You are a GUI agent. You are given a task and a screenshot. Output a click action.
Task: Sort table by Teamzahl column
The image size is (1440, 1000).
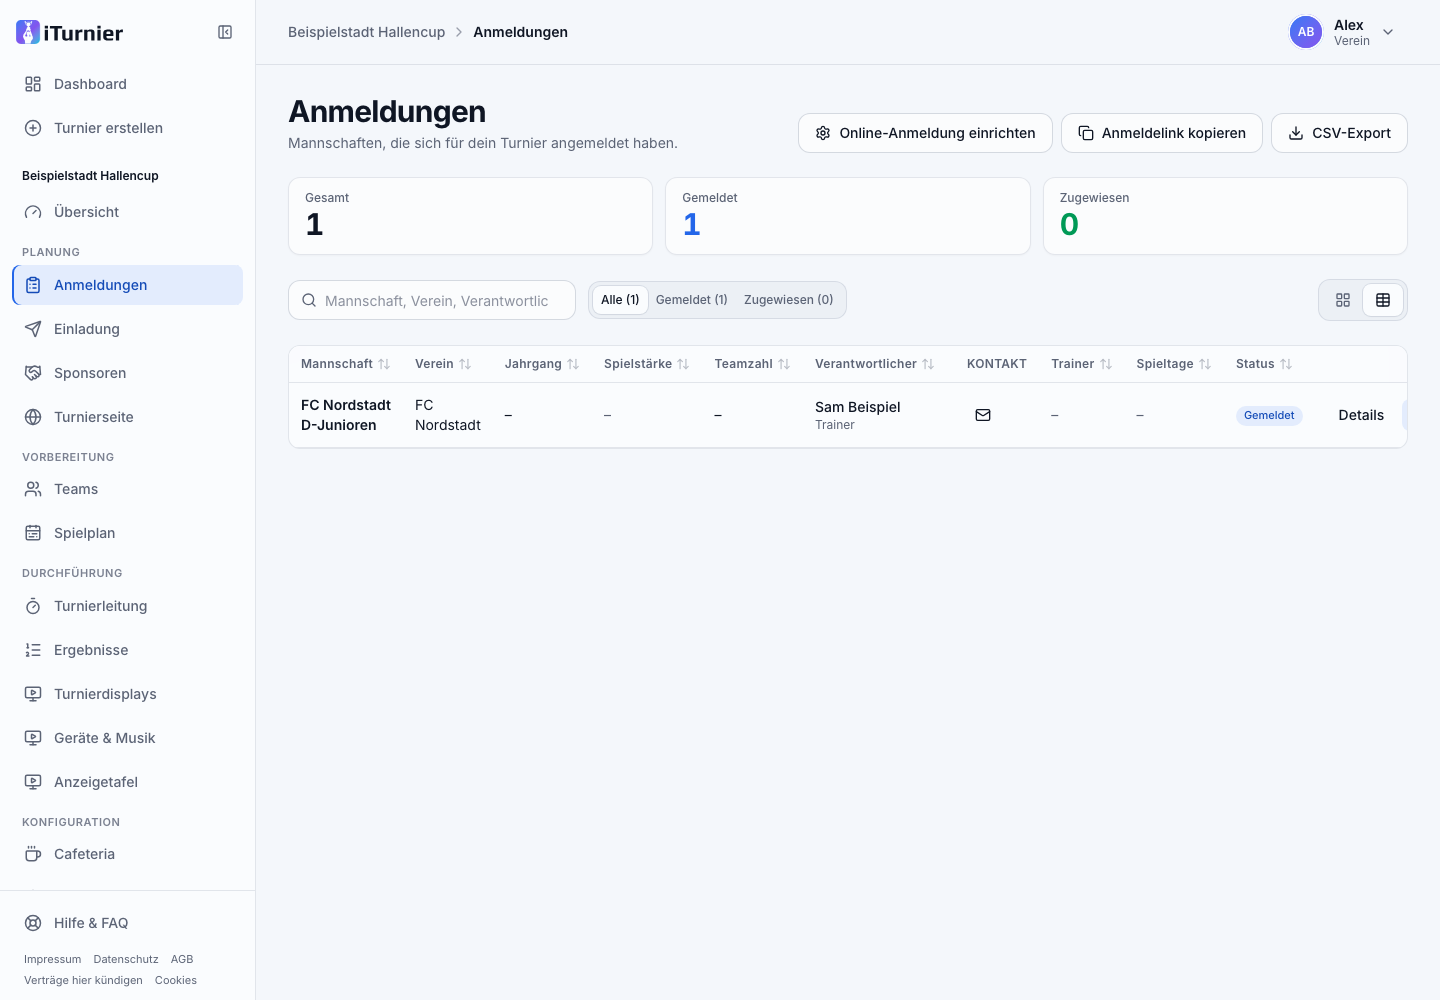click(753, 364)
